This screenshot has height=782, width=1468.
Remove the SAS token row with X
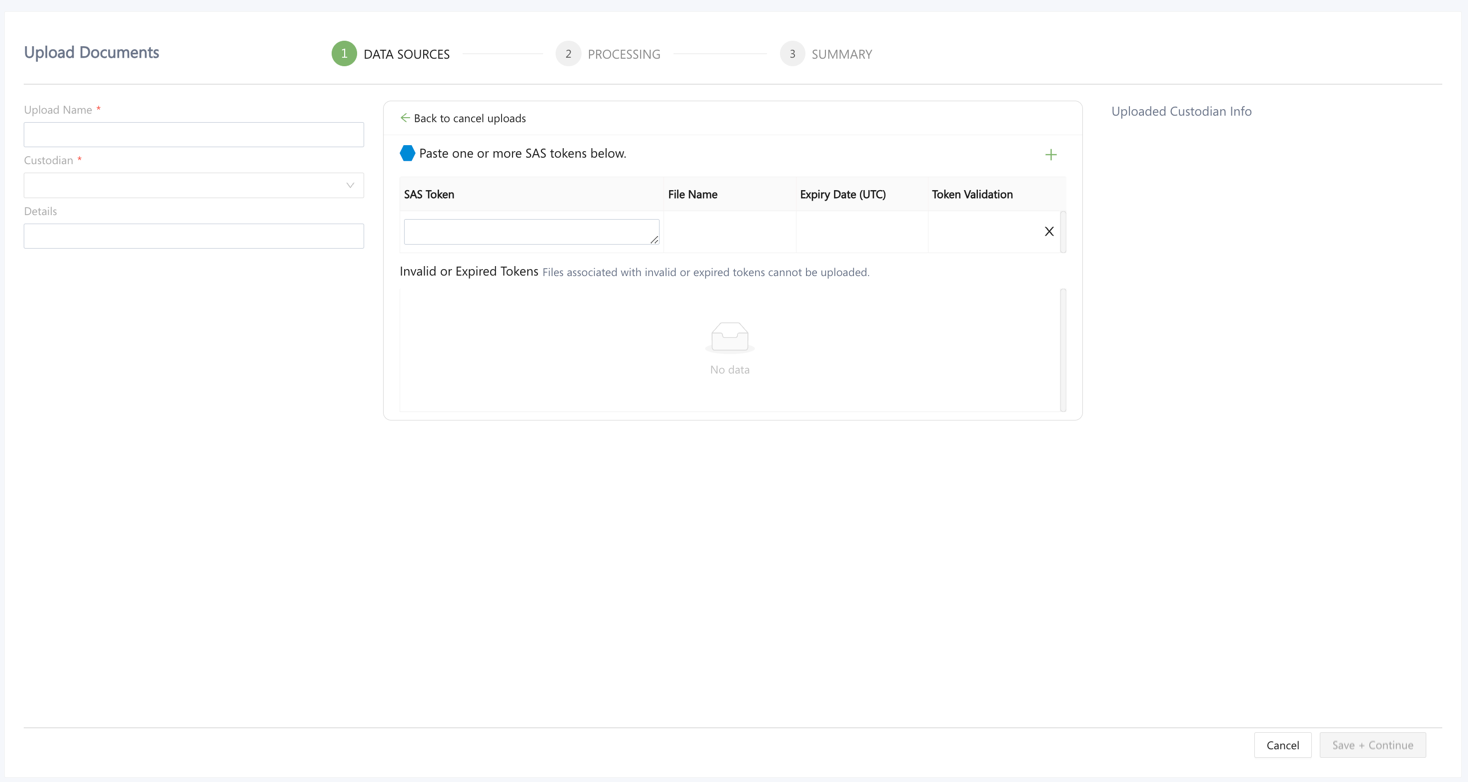tap(1049, 232)
